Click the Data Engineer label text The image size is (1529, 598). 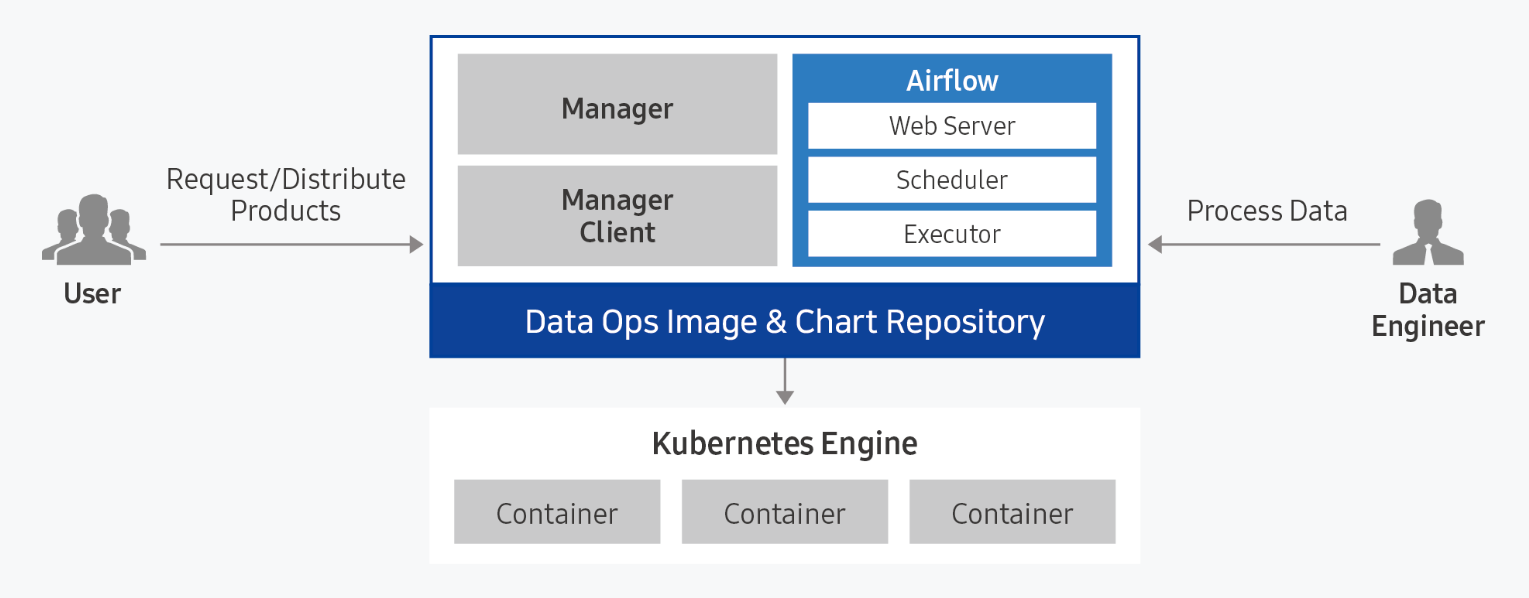click(1427, 310)
